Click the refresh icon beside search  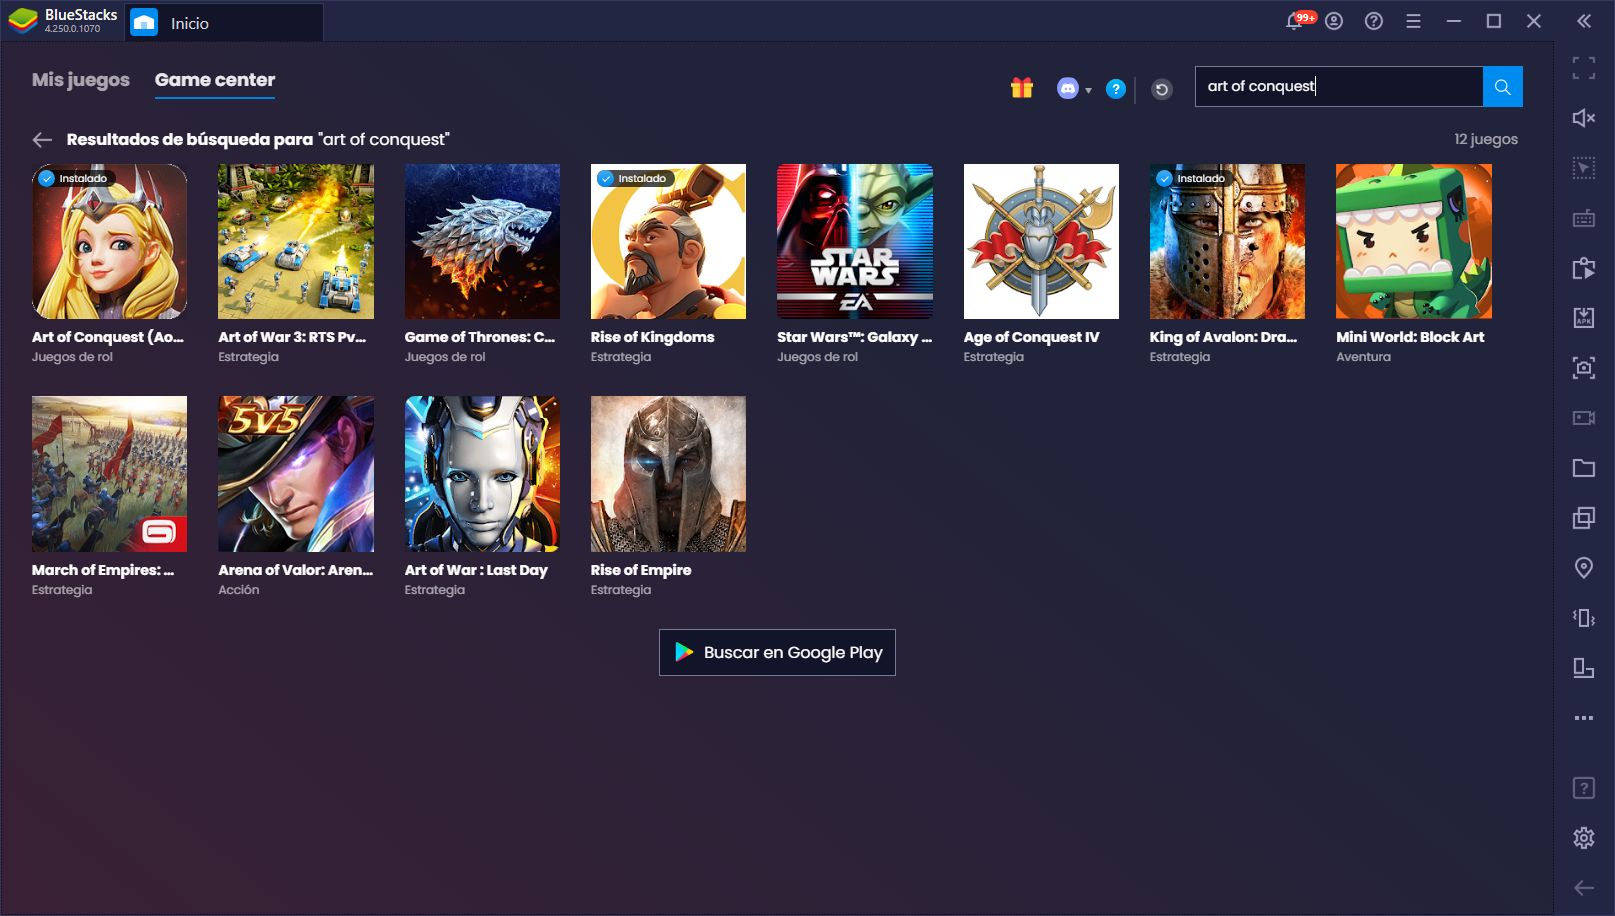click(1161, 89)
